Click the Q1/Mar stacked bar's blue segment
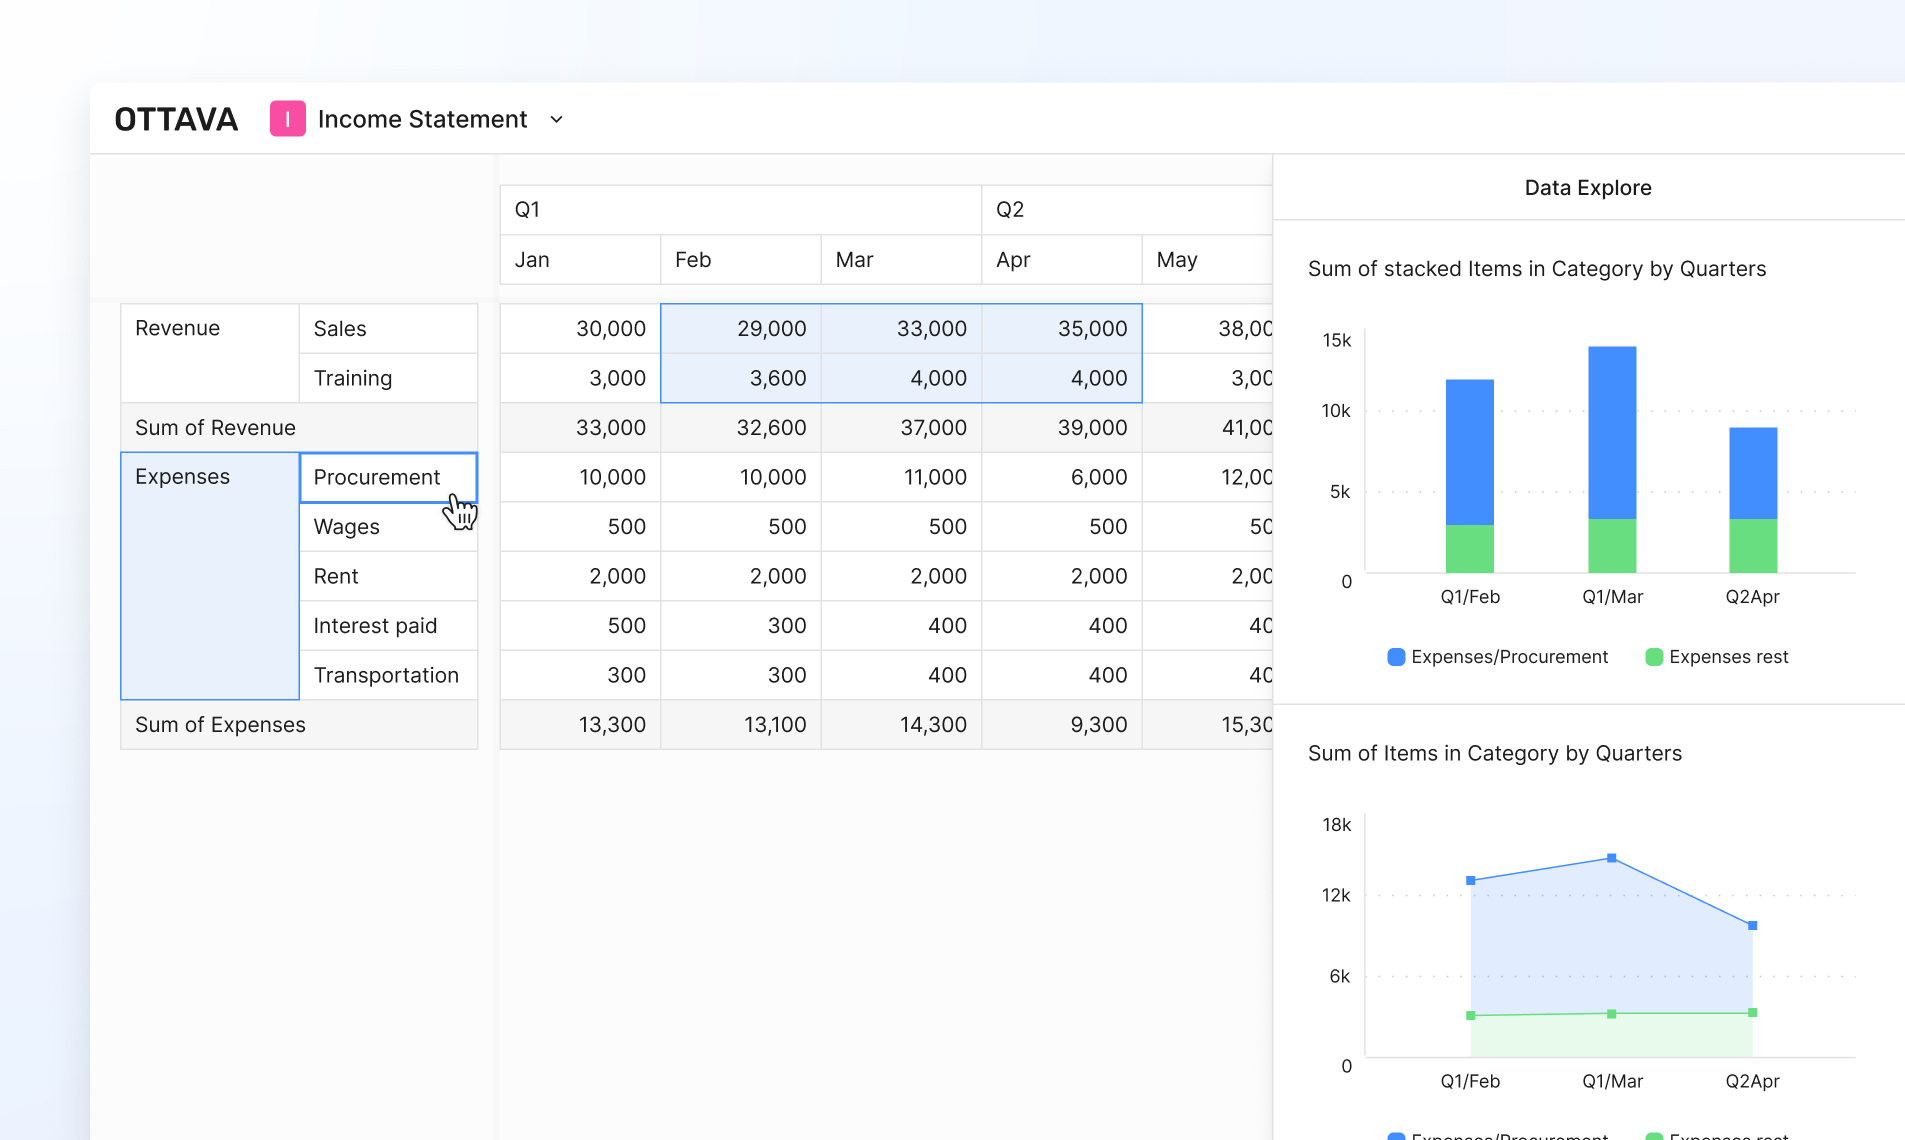This screenshot has width=1905, height=1140. pos(1611,432)
